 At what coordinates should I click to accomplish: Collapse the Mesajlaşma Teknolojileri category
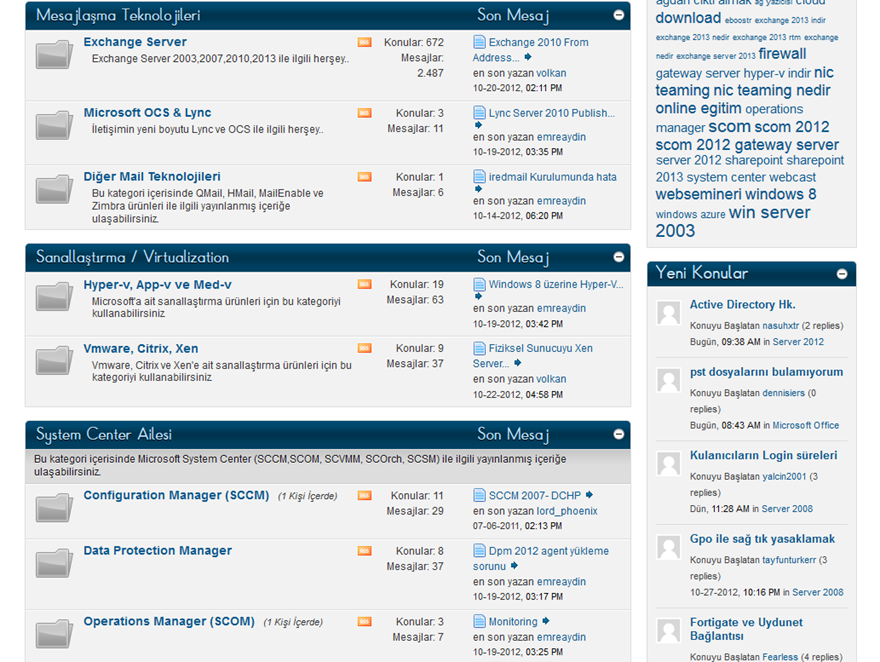tap(618, 15)
